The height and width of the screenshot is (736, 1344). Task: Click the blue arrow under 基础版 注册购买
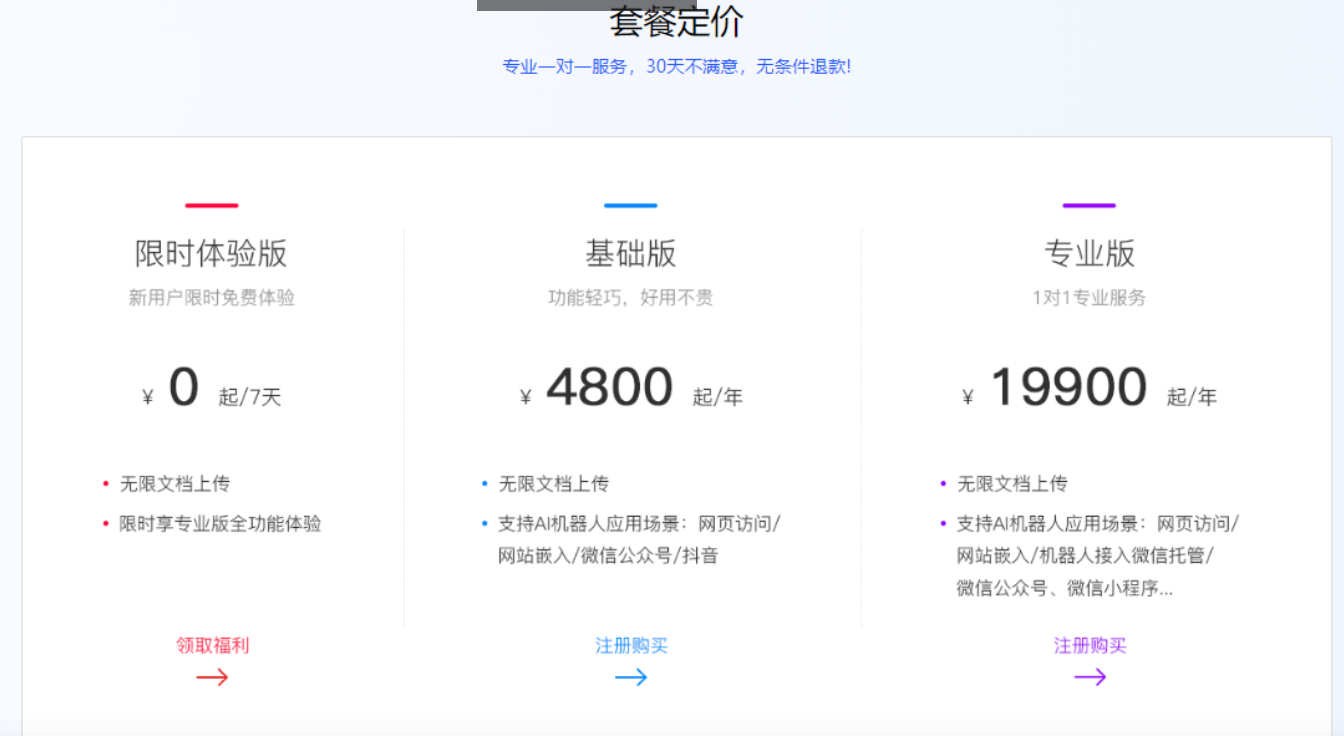click(x=631, y=679)
